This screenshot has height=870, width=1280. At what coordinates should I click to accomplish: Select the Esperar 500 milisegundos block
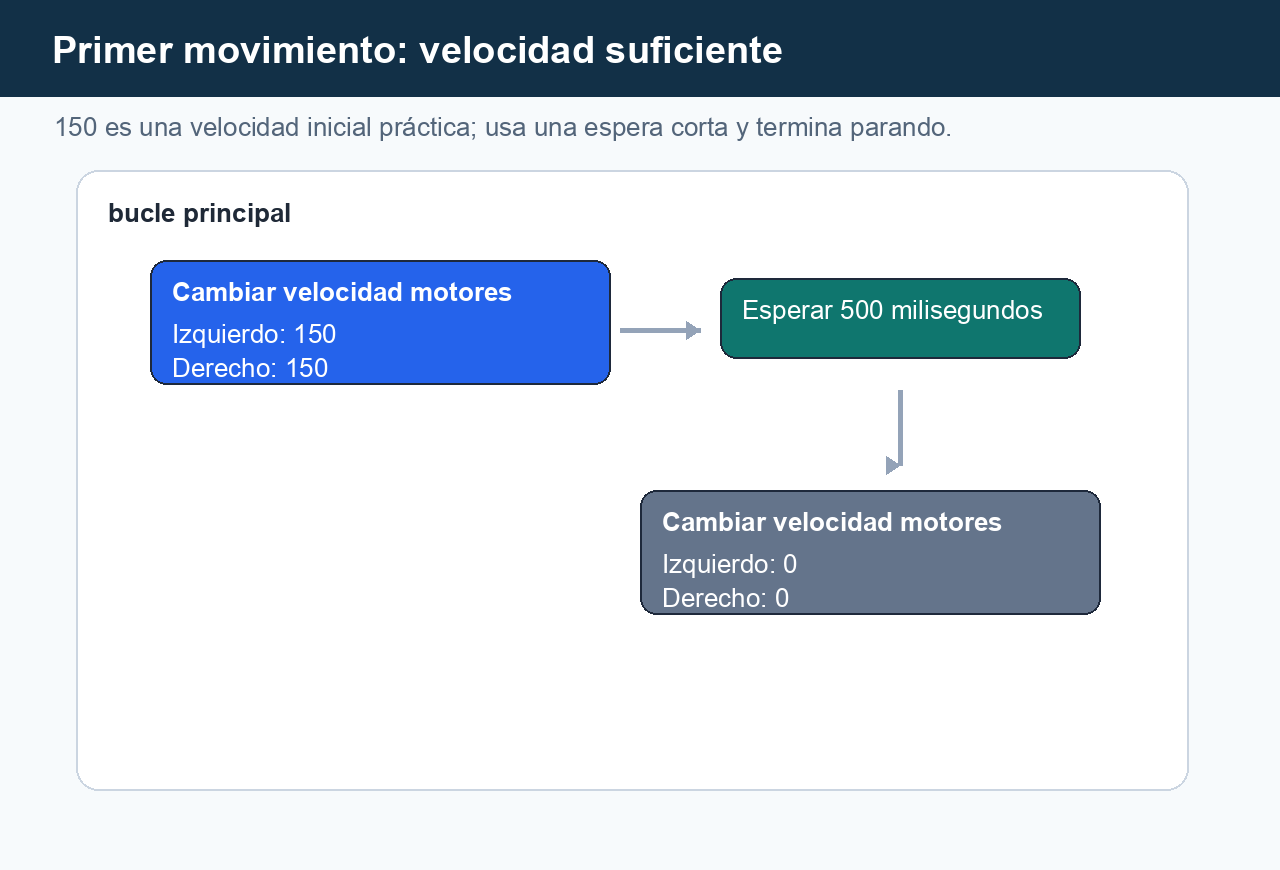(900, 318)
